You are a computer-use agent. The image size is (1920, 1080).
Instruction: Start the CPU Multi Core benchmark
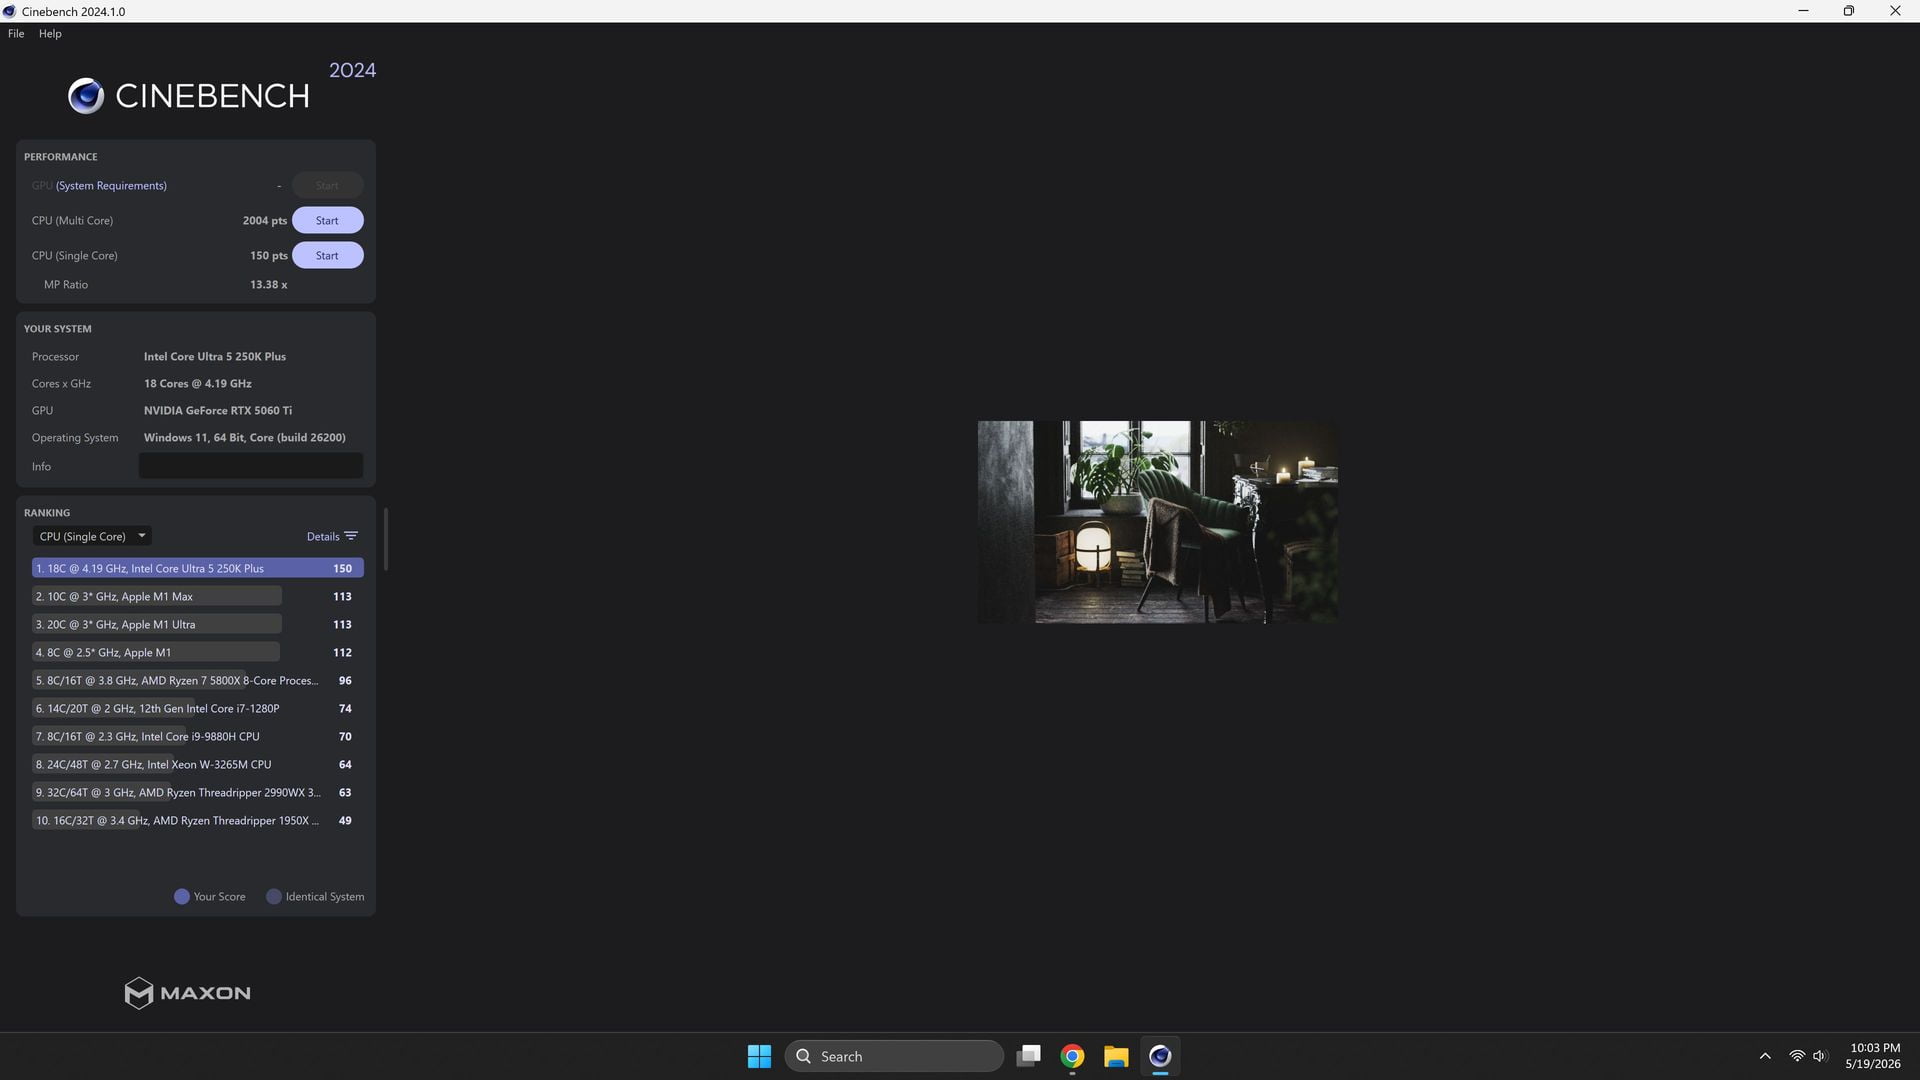(x=327, y=220)
